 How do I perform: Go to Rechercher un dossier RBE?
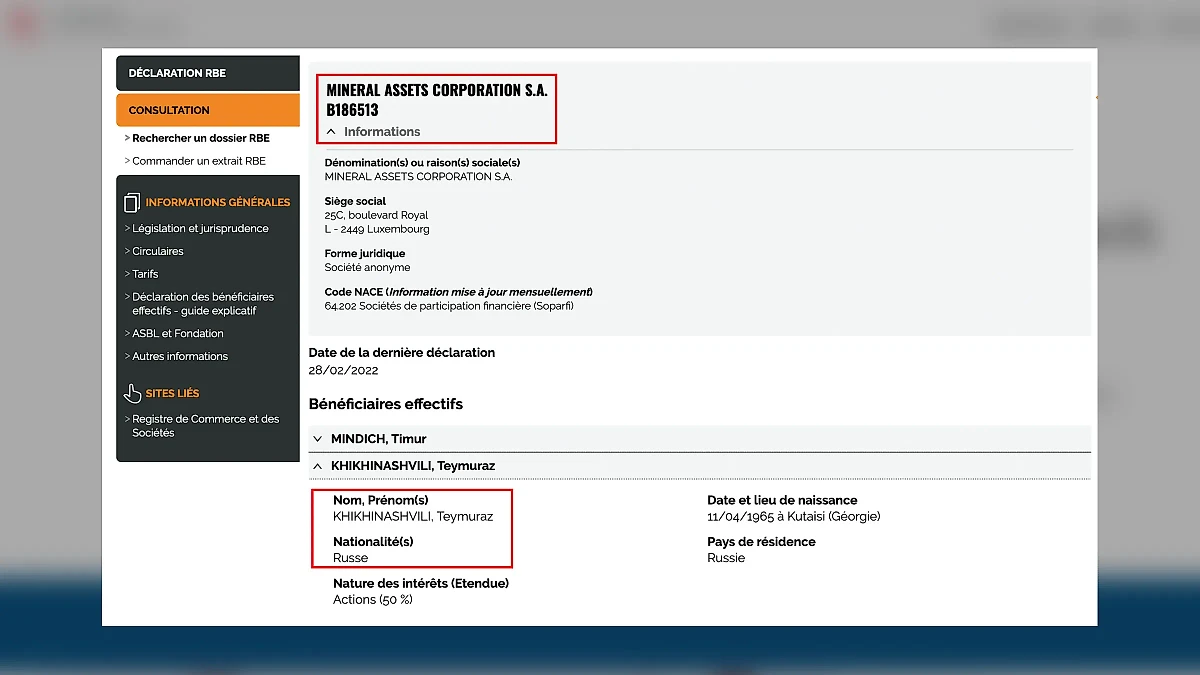click(x=200, y=138)
